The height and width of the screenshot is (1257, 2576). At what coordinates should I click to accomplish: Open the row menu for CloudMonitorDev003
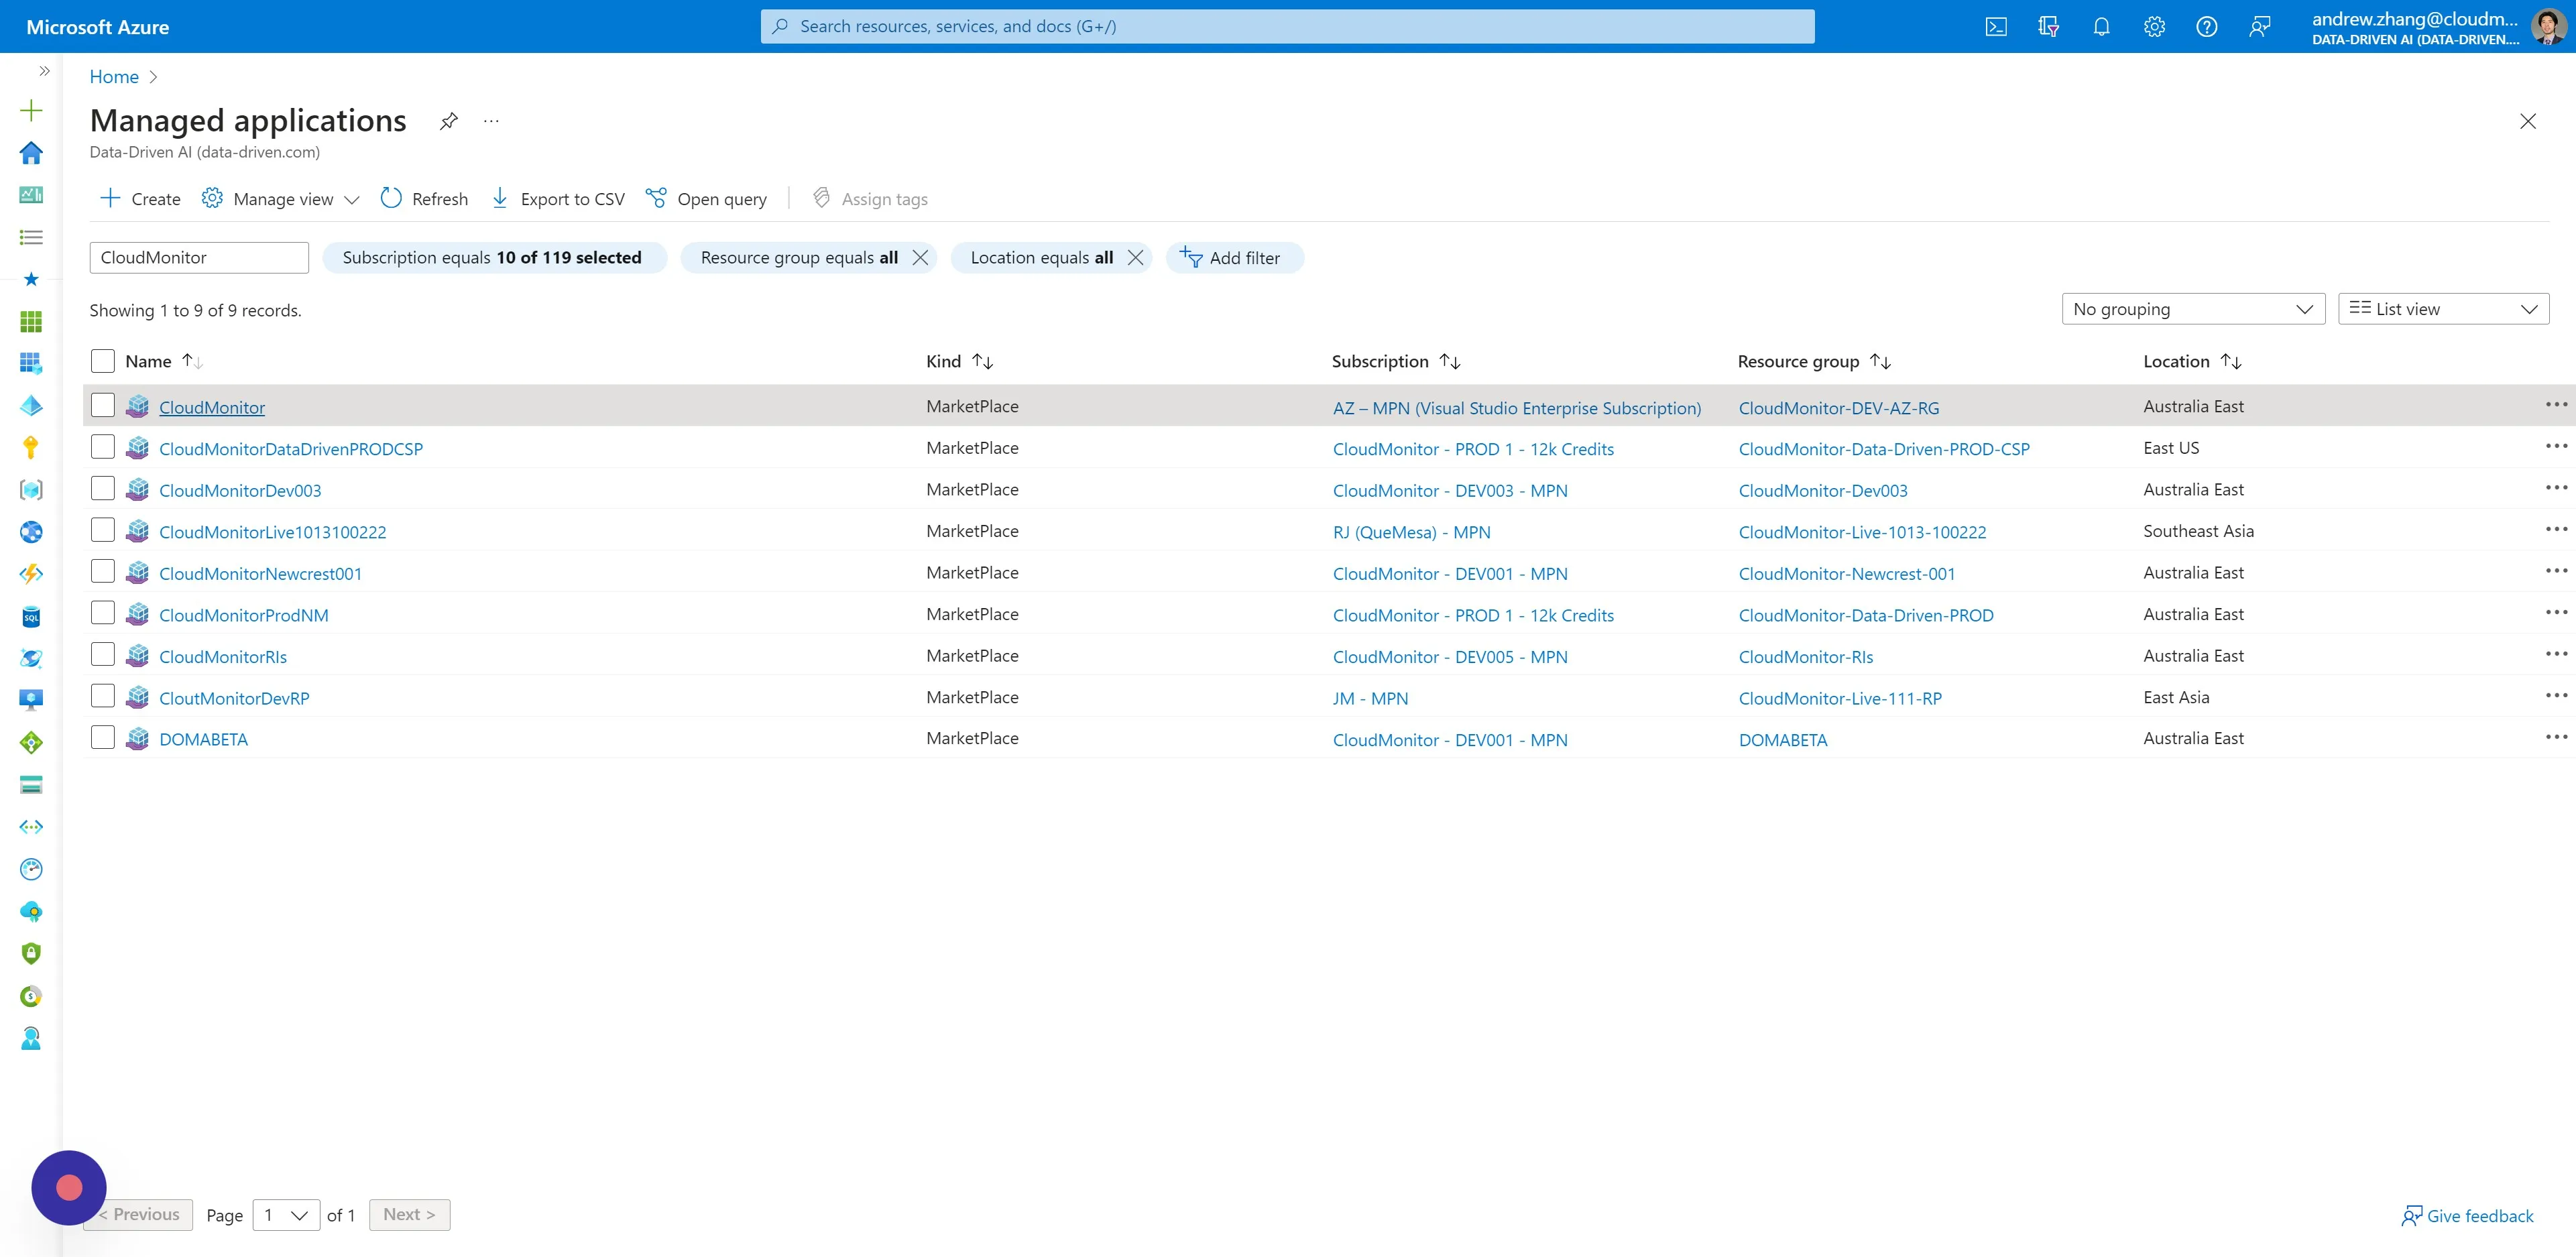pyautogui.click(x=2556, y=488)
